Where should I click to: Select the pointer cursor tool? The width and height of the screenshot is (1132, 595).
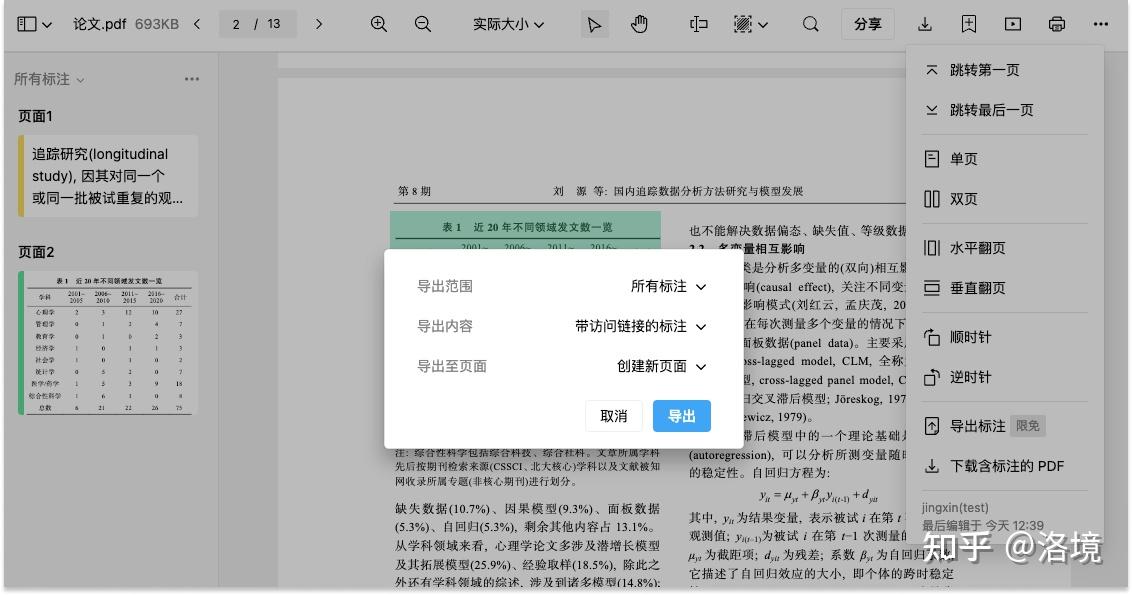click(x=594, y=24)
